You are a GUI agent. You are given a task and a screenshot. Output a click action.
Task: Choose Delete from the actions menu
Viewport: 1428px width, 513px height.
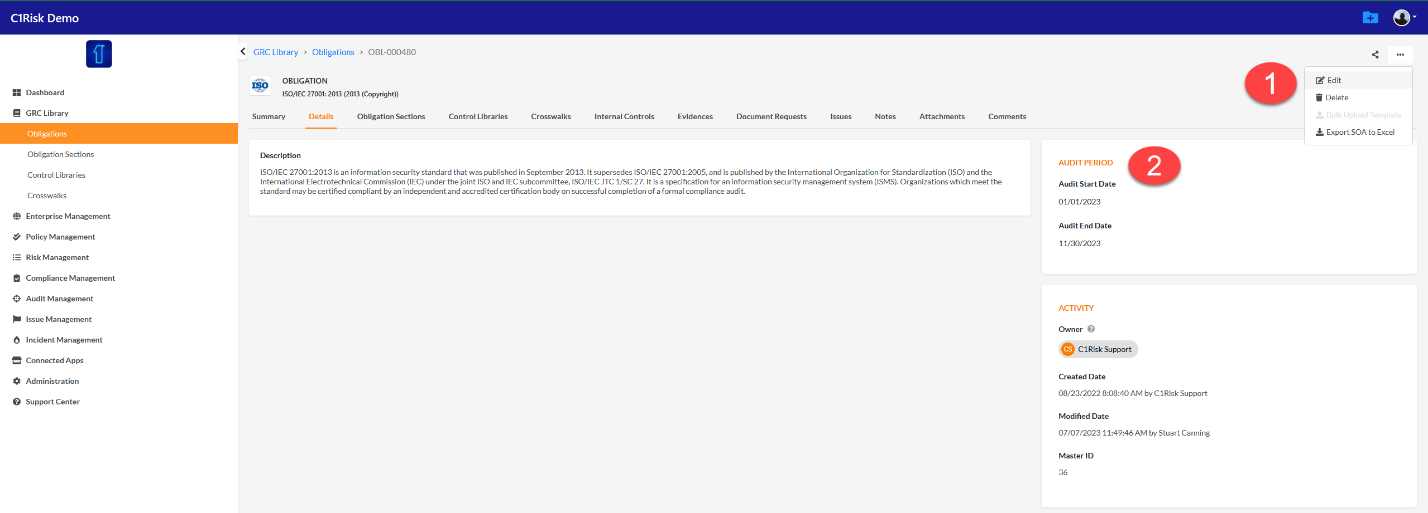(x=1358, y=97)
